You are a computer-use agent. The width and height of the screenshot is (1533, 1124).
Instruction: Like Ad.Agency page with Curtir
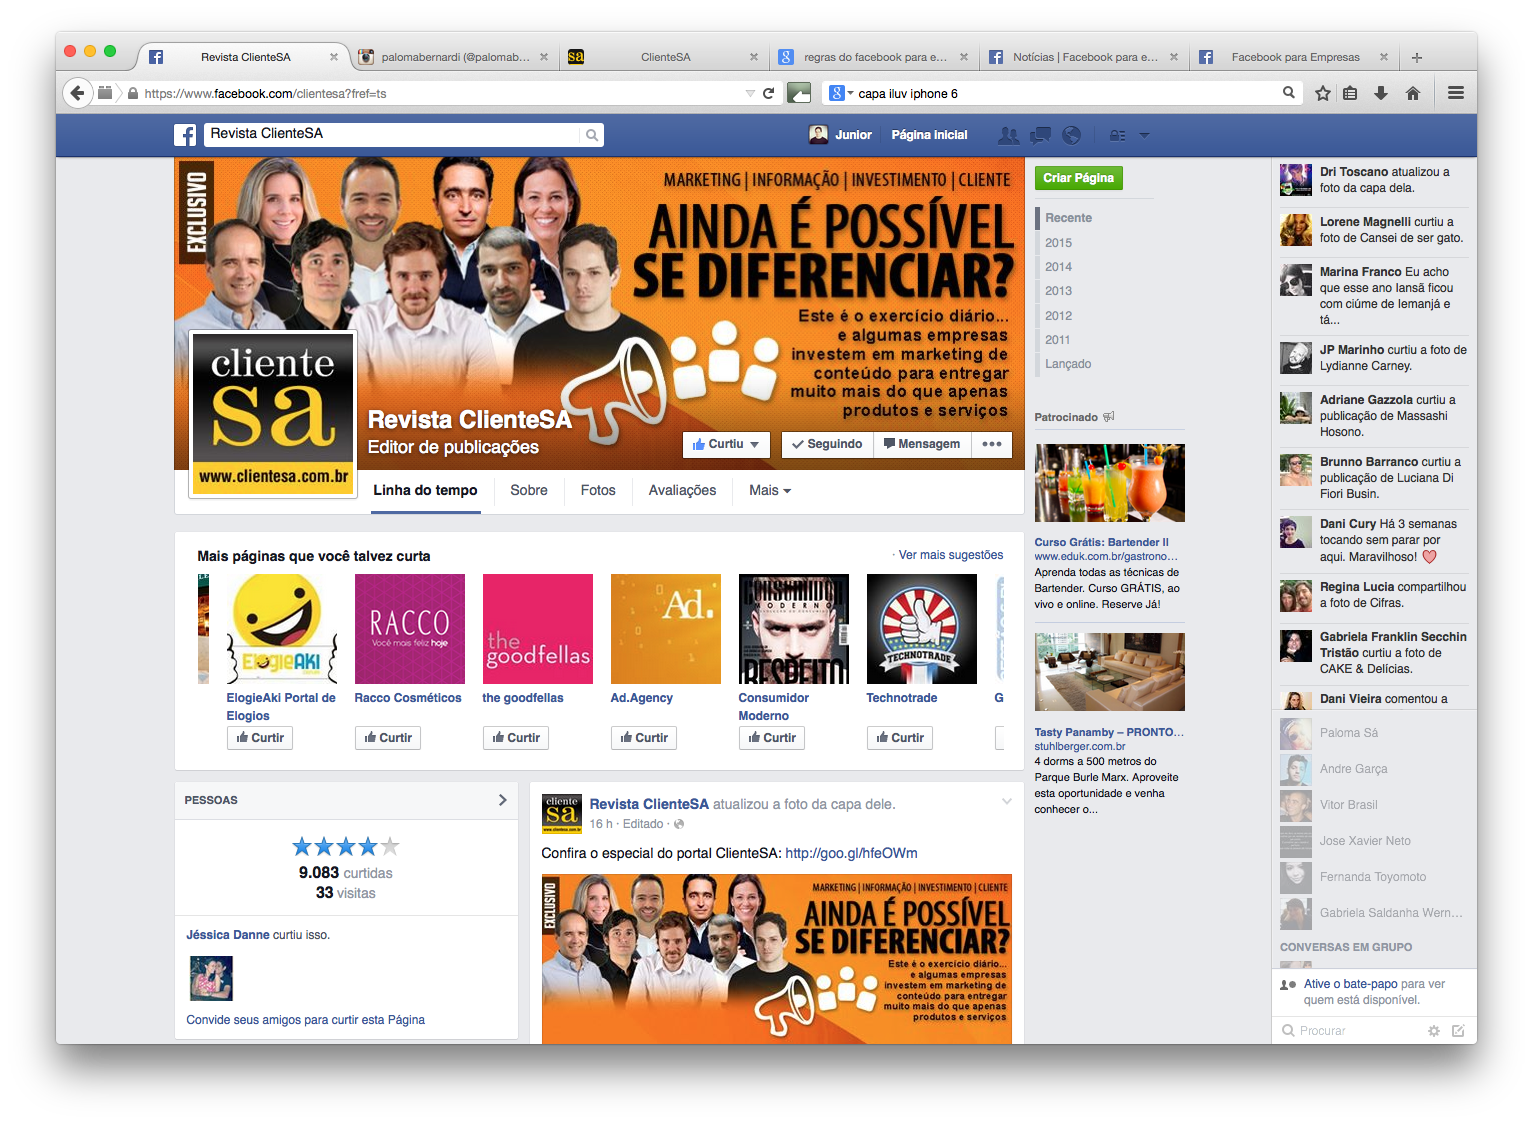[x=644, y=738]
